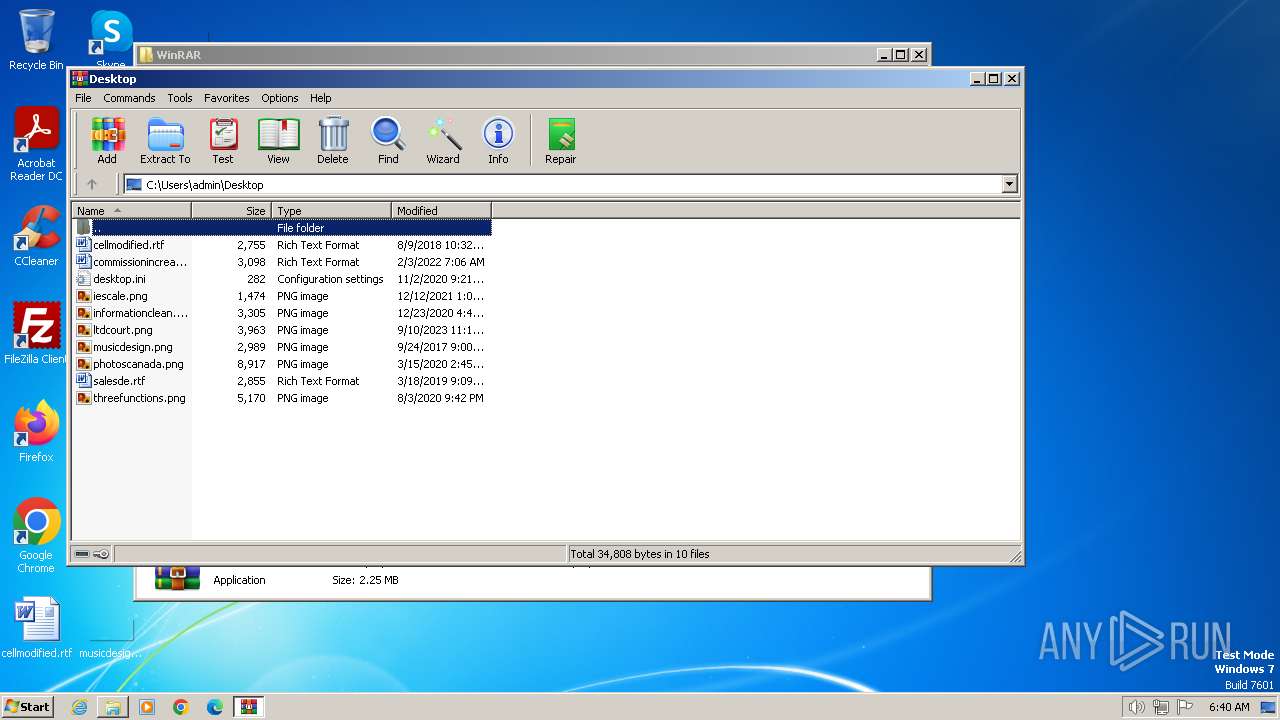Open the Options menu

click(x=280, y=98)
